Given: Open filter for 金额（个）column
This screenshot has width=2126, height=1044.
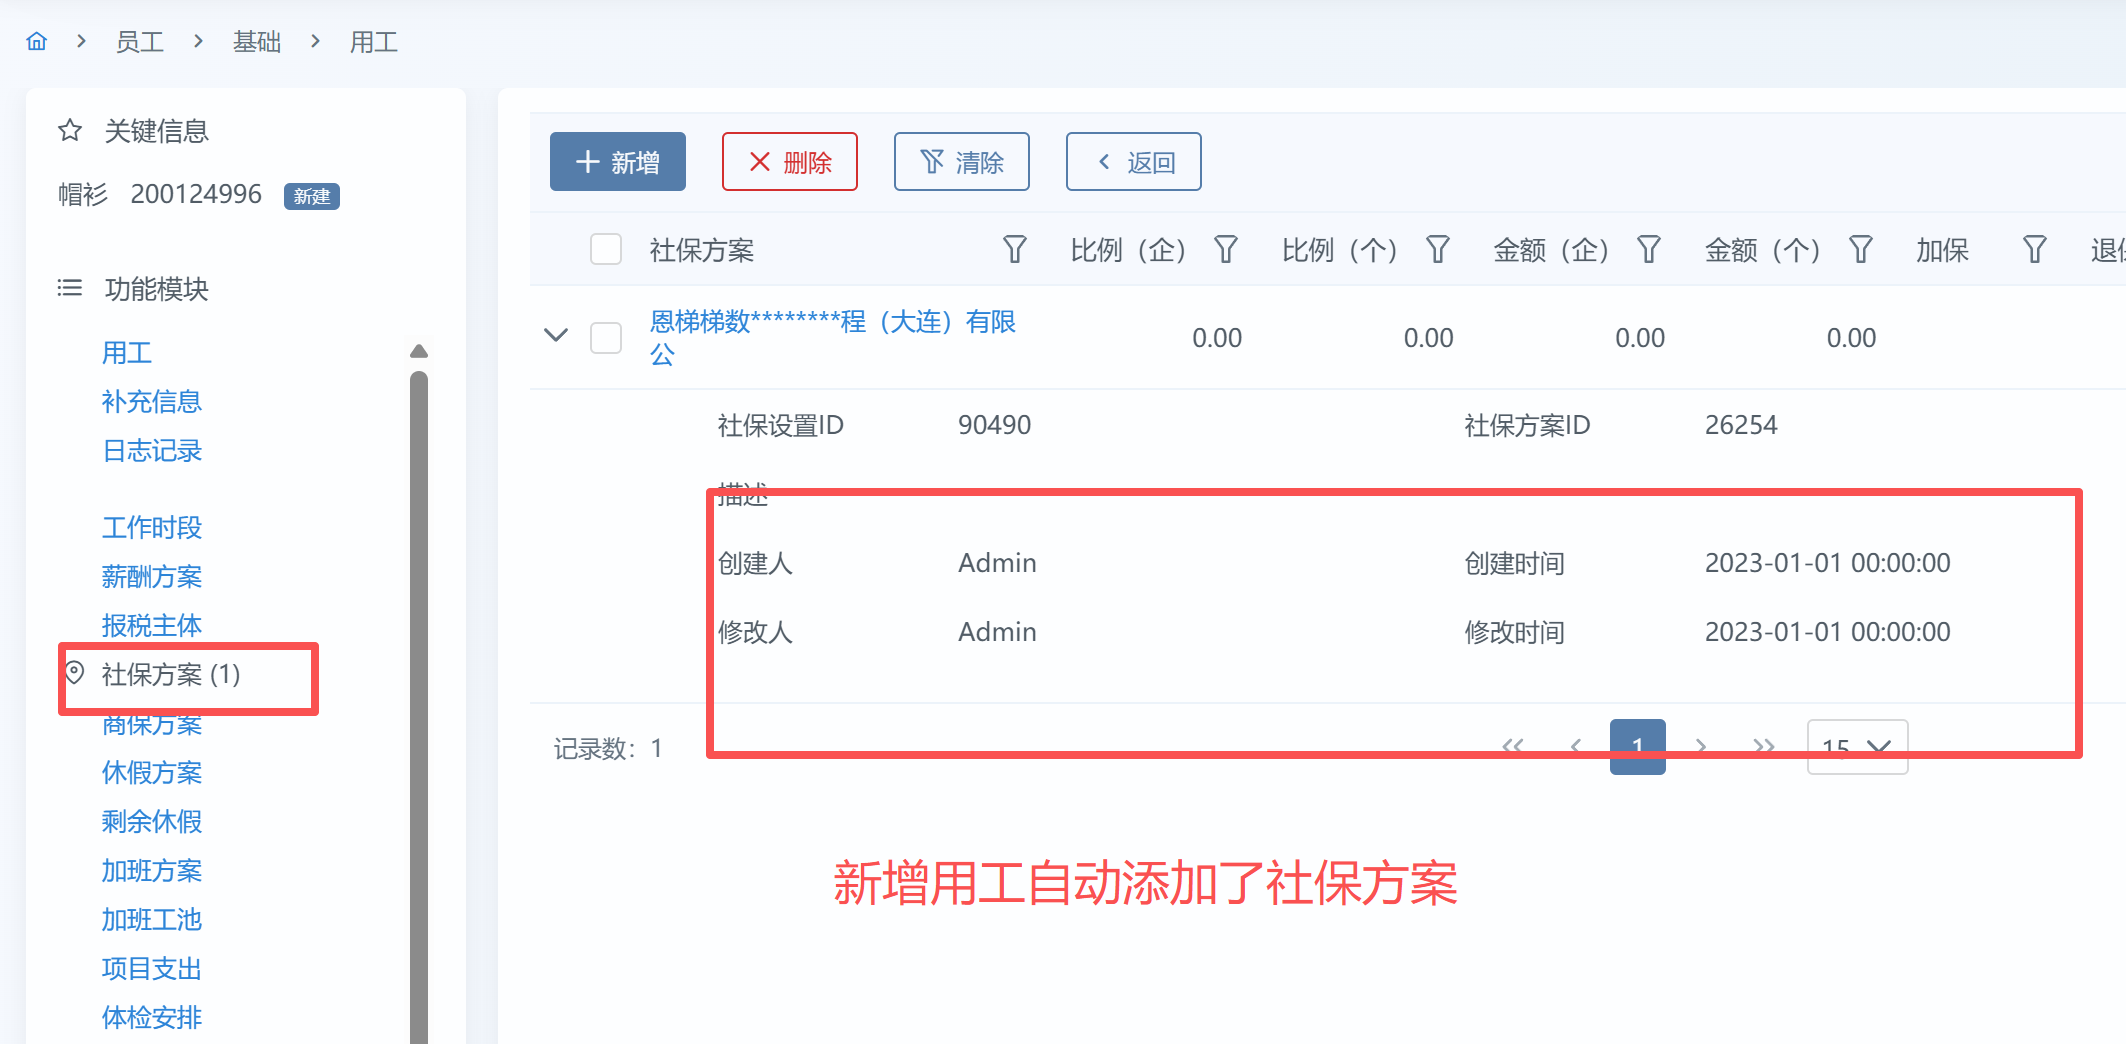Looking at the screenshot, I should [1860, 249].
